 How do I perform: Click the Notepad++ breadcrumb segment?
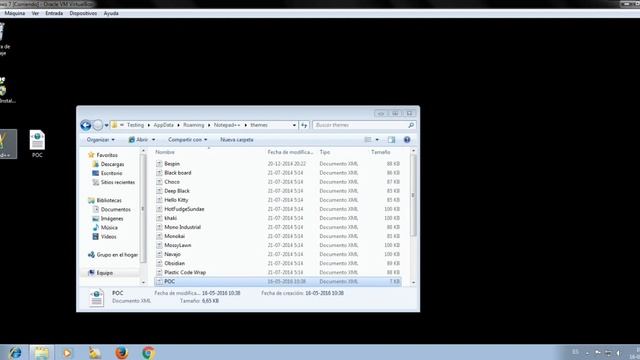point(227,125)
